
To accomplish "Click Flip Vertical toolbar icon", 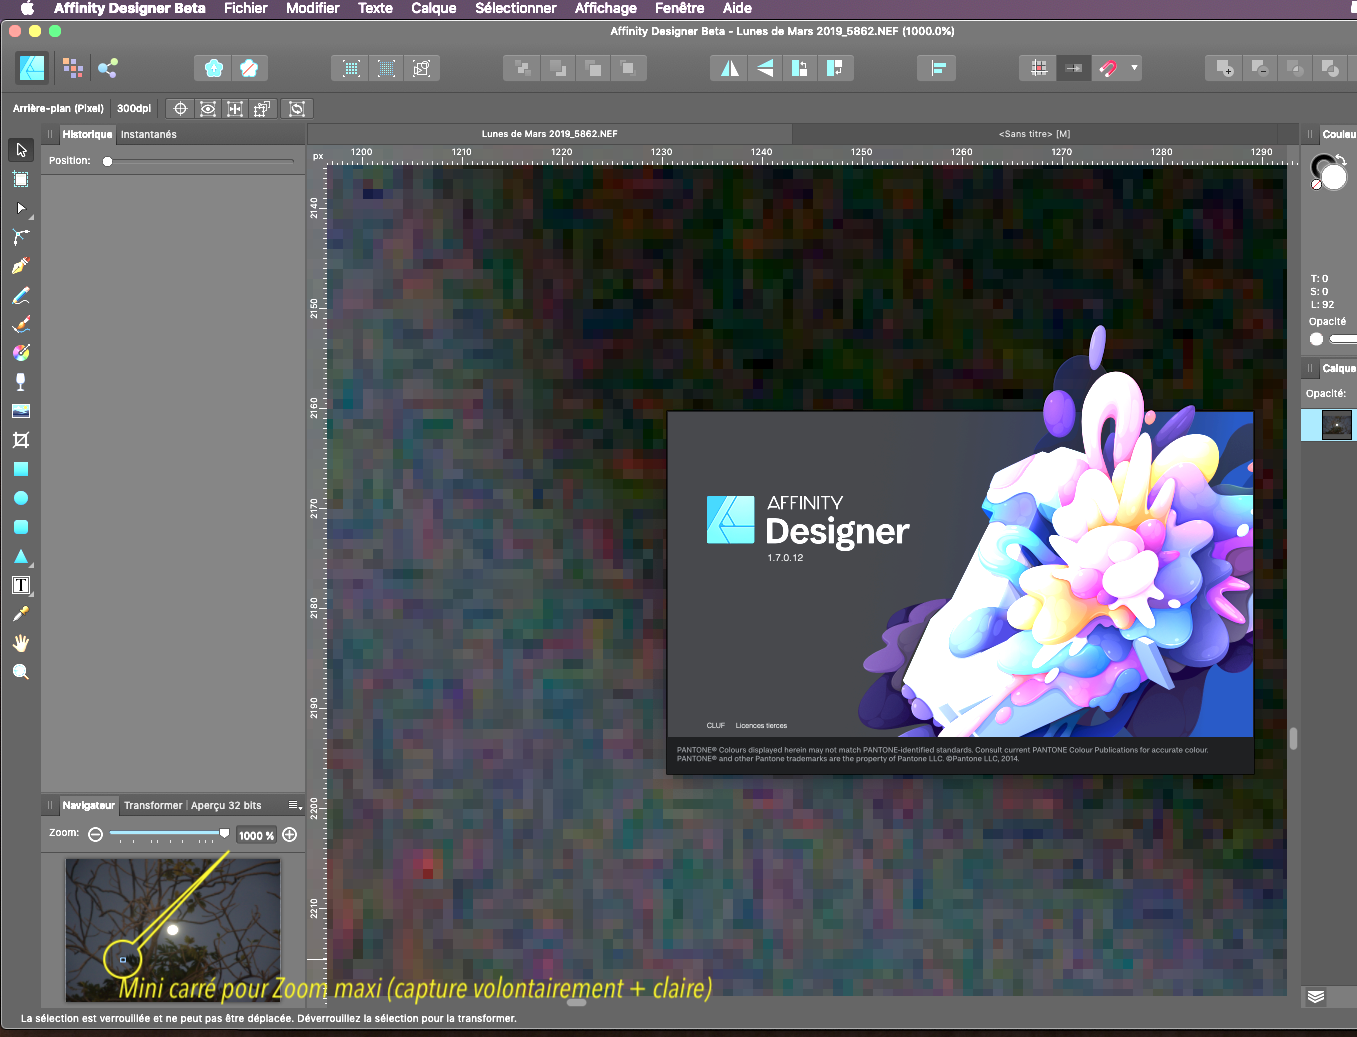I will coord(765,68).
